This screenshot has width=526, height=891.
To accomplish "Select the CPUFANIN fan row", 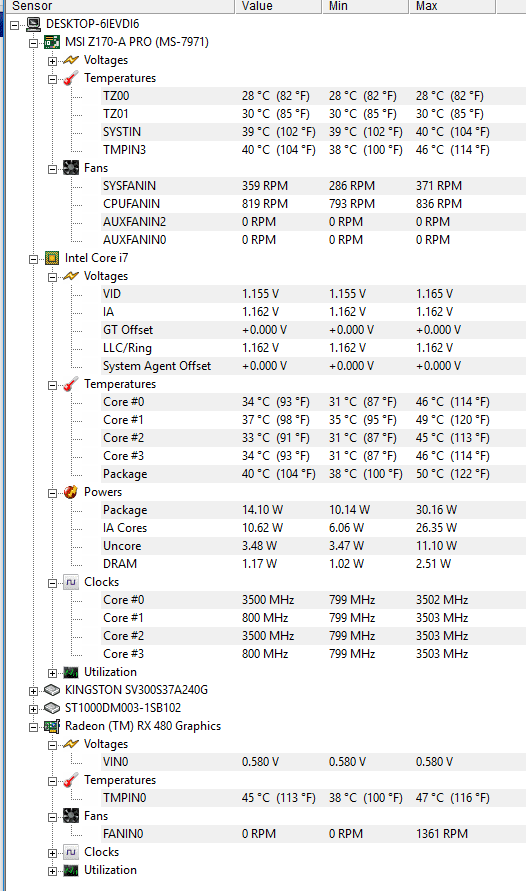I will [313, 203].
